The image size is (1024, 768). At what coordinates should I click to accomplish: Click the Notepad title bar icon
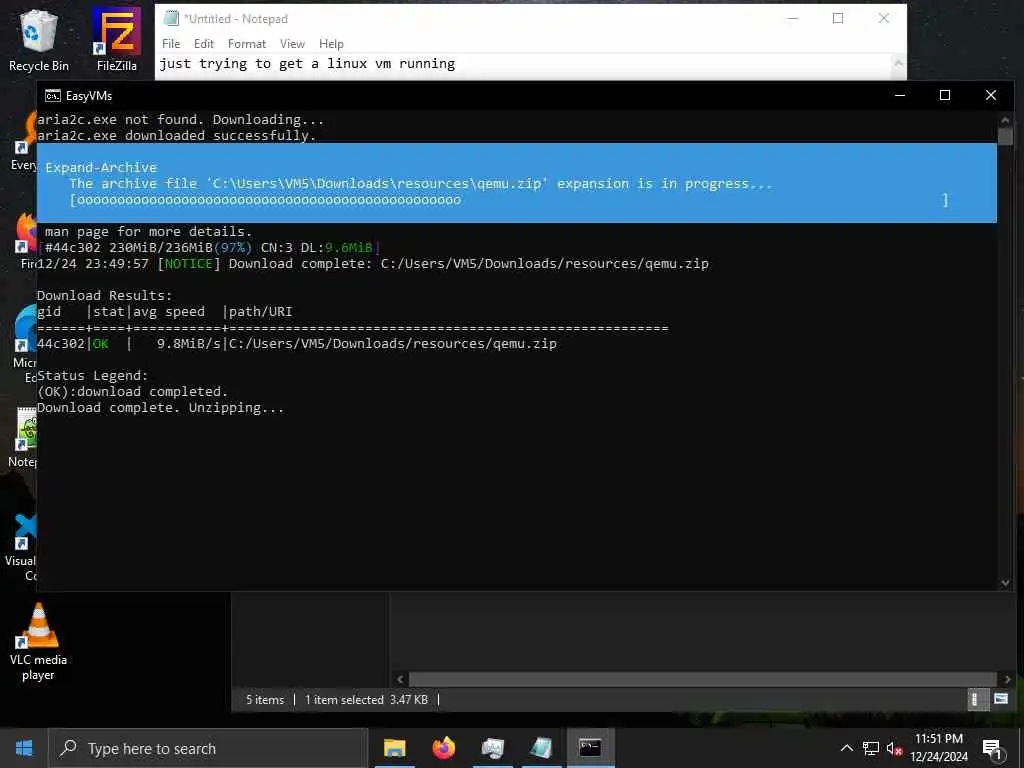pyautogui.click(x=171, y=18)
